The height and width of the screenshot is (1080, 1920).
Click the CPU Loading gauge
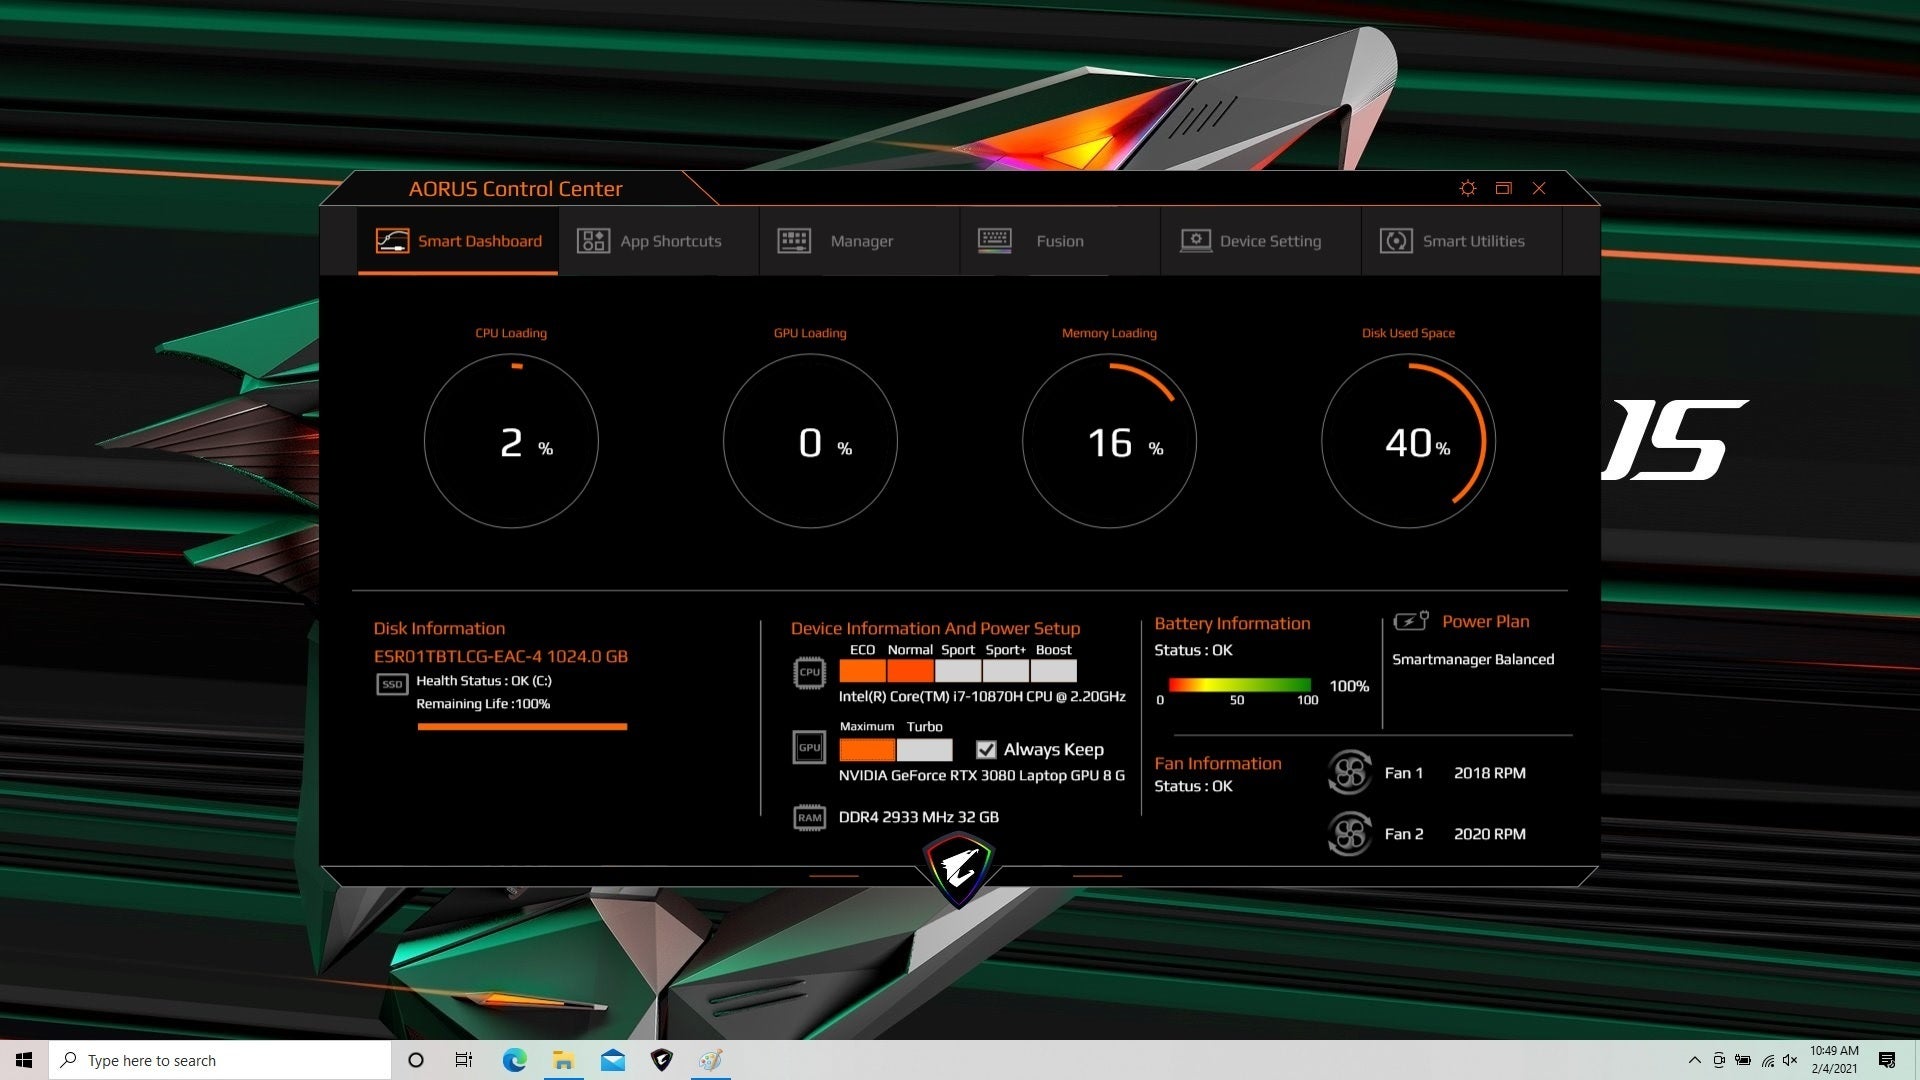(511, 441)
